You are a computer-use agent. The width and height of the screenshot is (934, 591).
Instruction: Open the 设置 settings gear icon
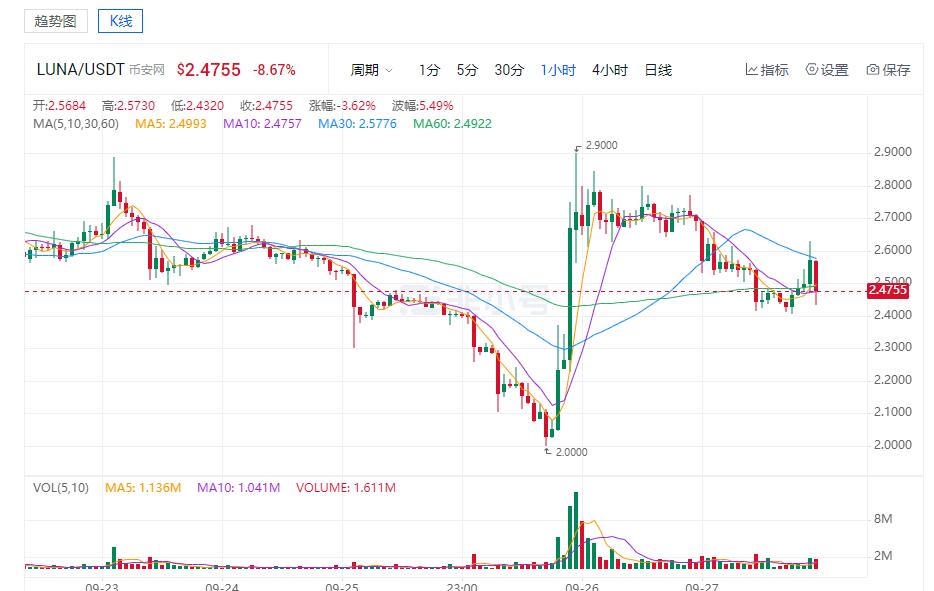coord(811,69)
